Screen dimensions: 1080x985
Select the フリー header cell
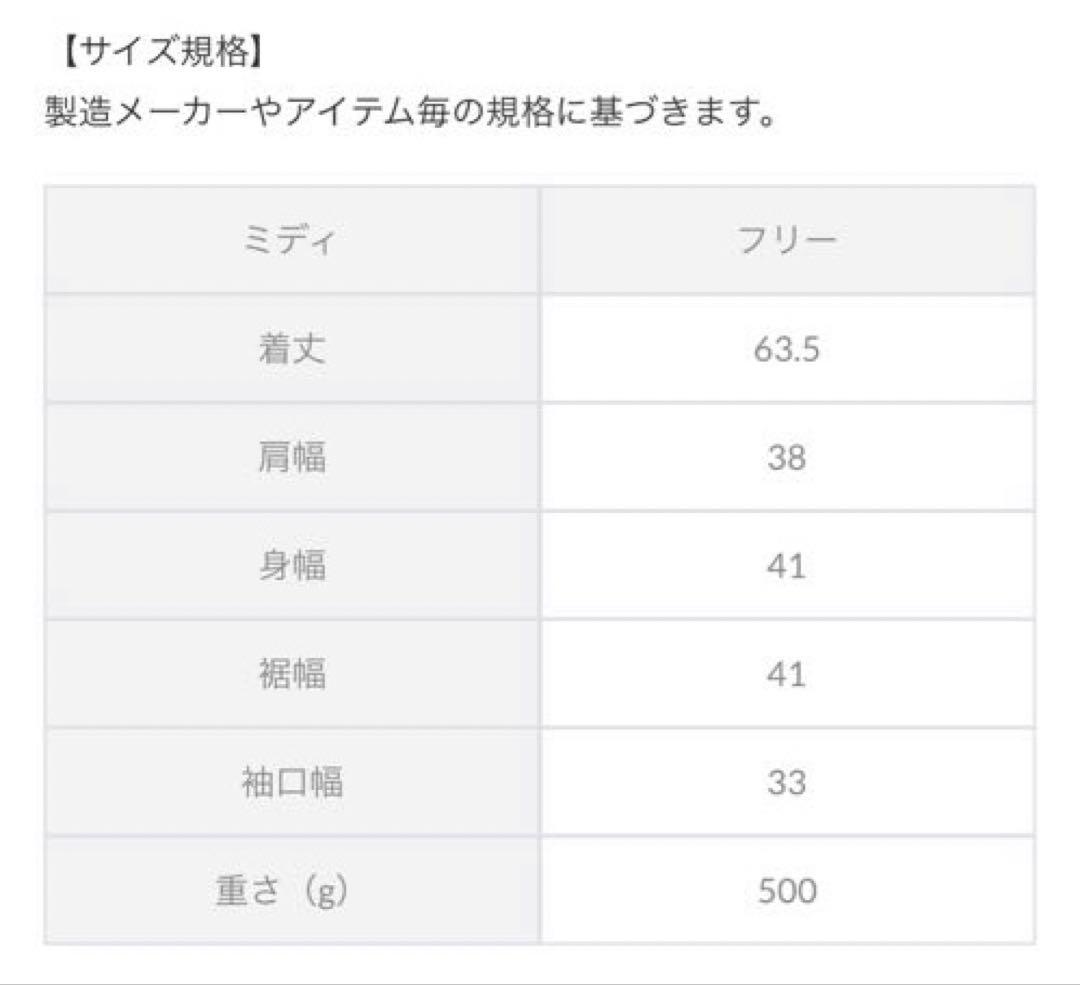click(x=787, y=241)
